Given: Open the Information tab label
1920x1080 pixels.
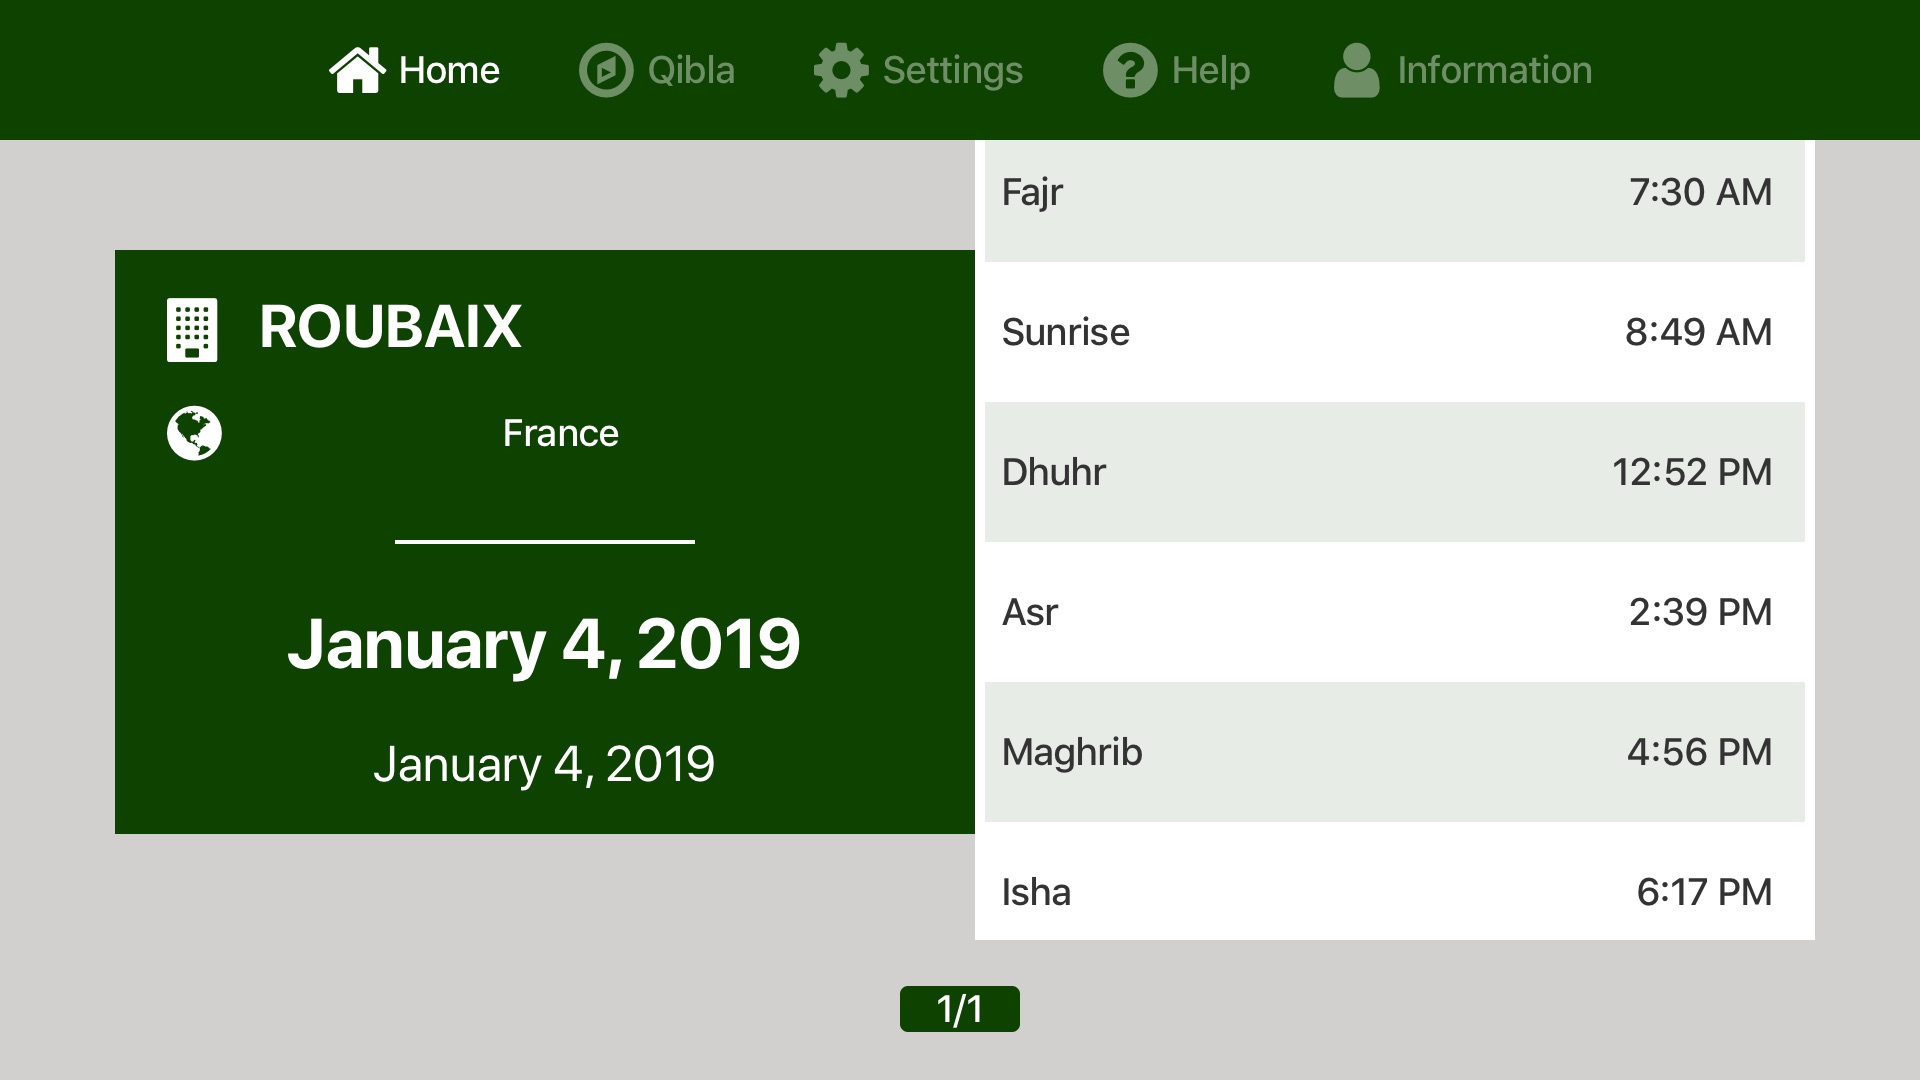Looking at the screenshot, I should pos(1494,70).
